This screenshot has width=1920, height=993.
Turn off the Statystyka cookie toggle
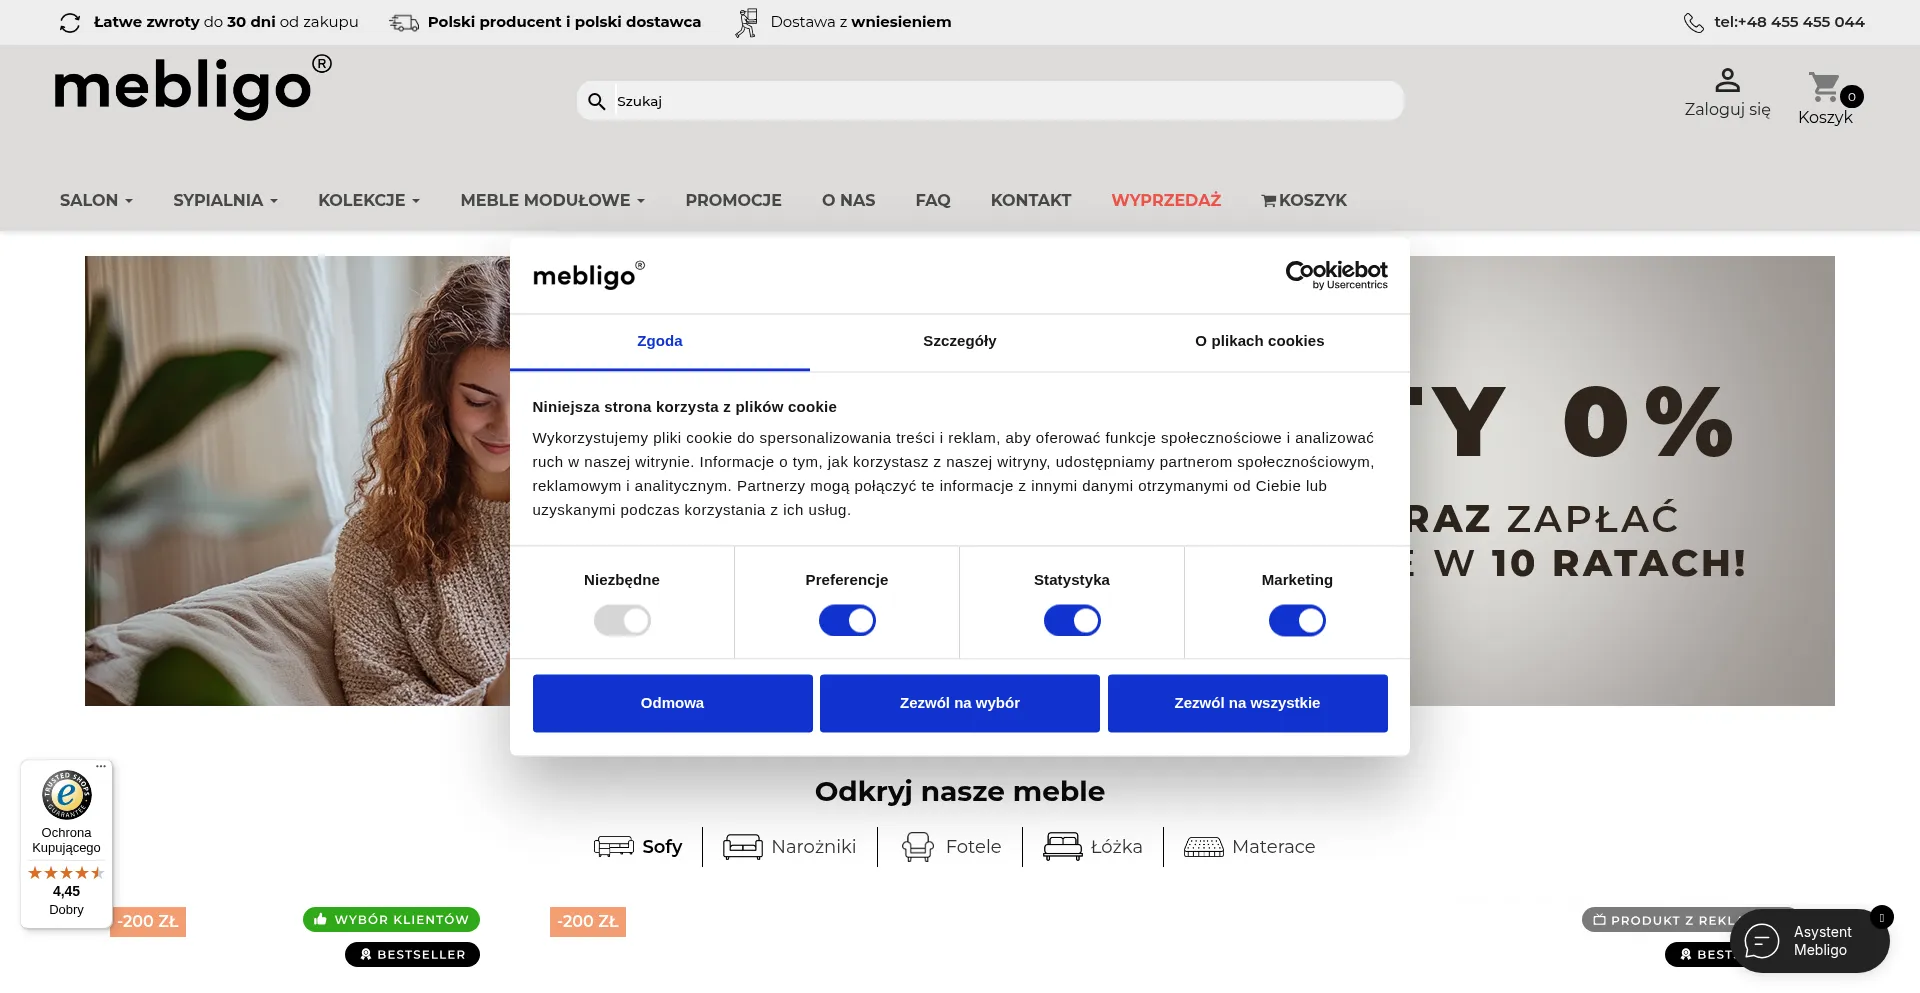coord(1072,621)
